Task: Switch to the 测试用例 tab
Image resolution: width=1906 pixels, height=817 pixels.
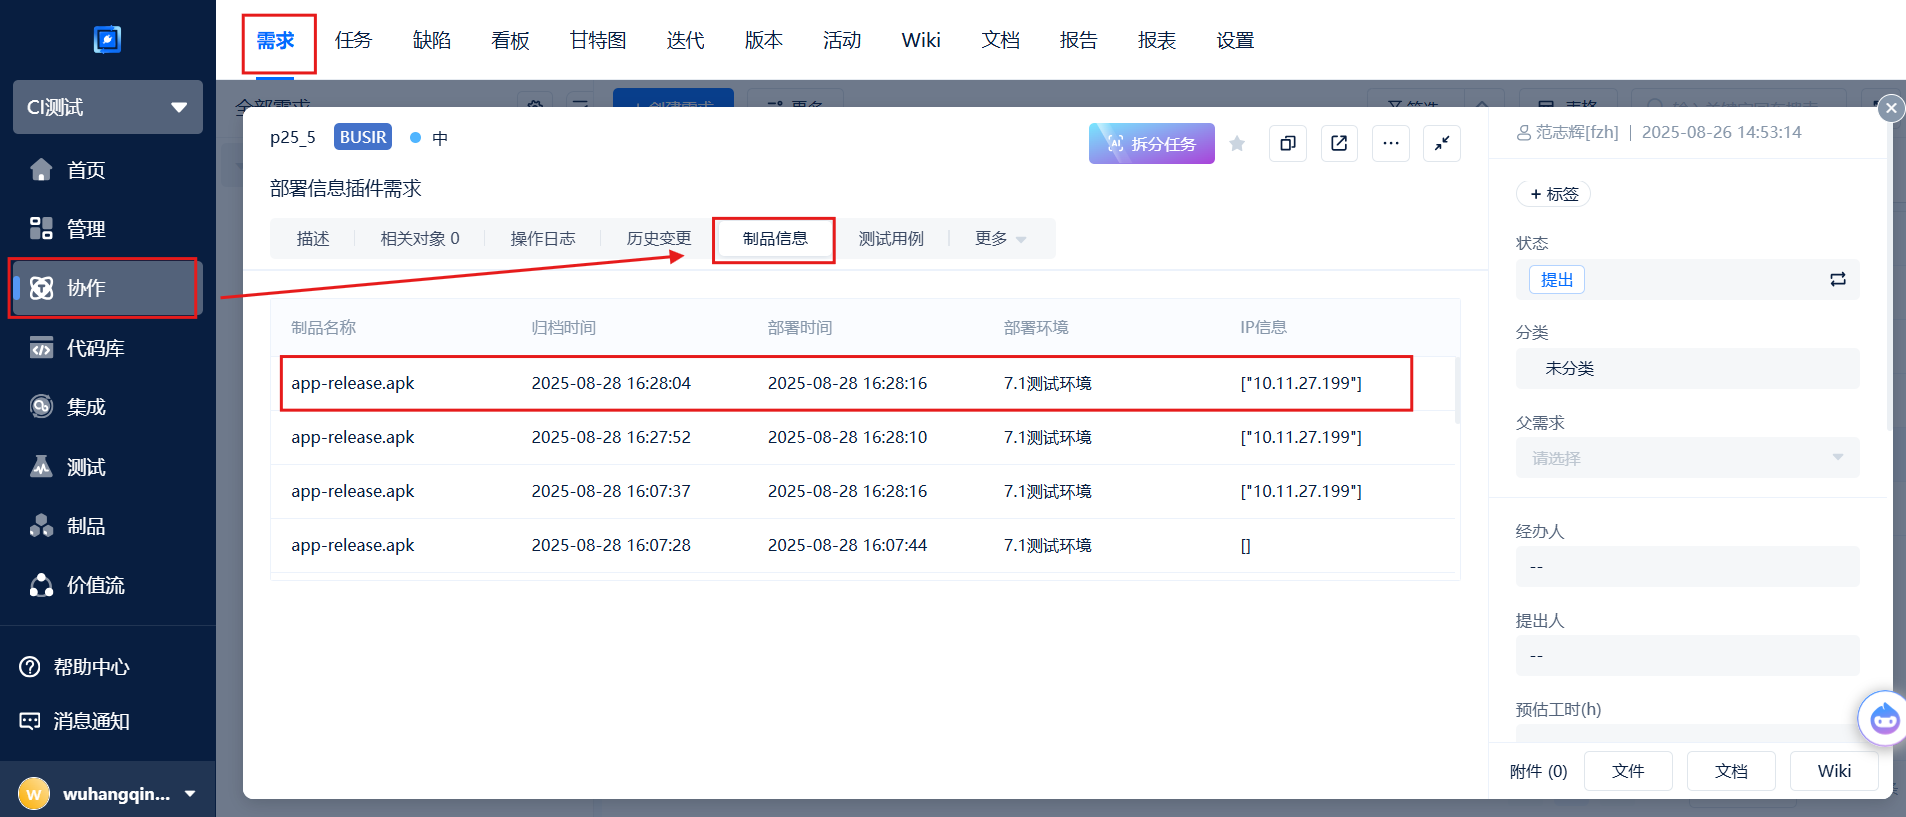Action: click(891, 239)
